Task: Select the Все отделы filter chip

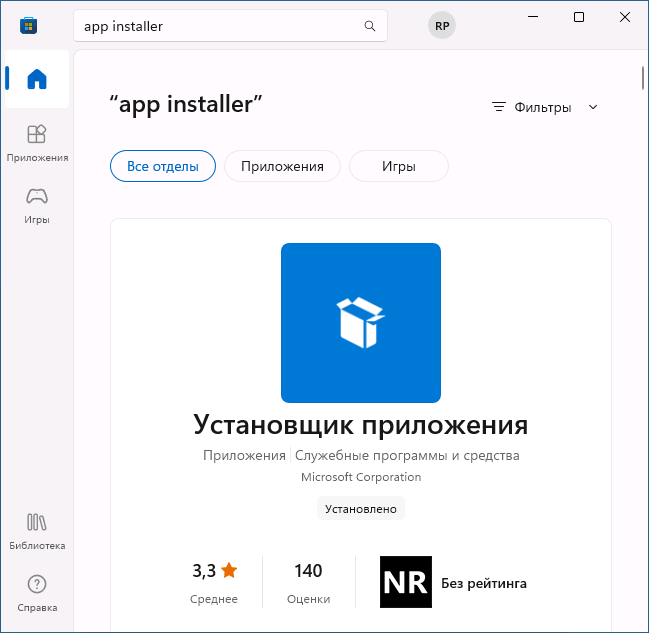Action: point(162,166)
